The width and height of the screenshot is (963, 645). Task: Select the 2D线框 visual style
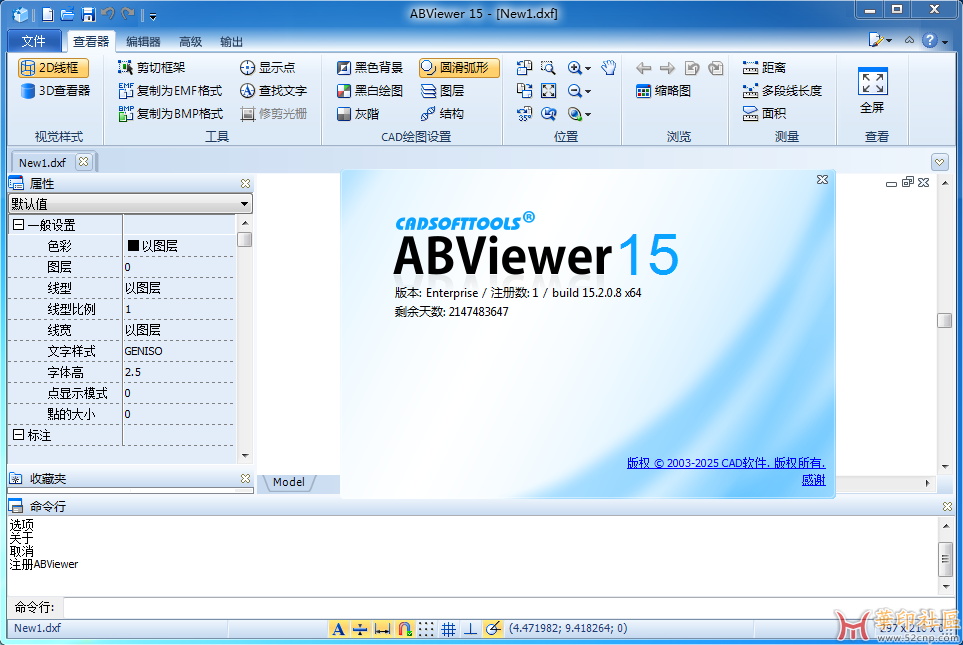[x=53, y=68]
